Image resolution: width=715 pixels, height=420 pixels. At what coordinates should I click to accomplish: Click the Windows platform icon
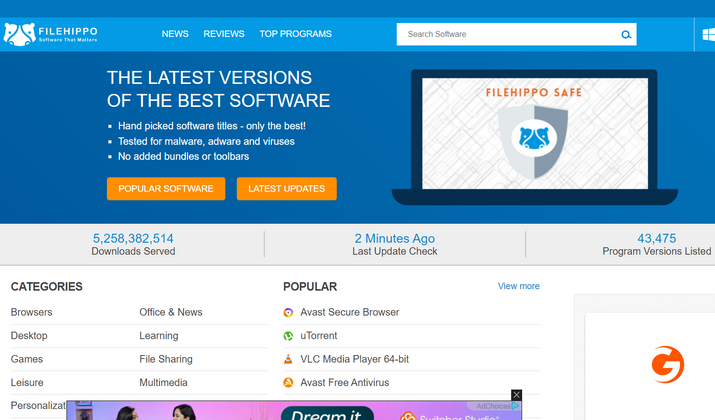[708, 34]
